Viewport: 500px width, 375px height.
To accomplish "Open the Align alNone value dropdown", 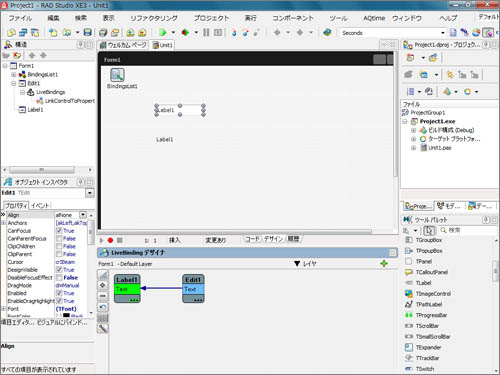I will click(83, 215).
